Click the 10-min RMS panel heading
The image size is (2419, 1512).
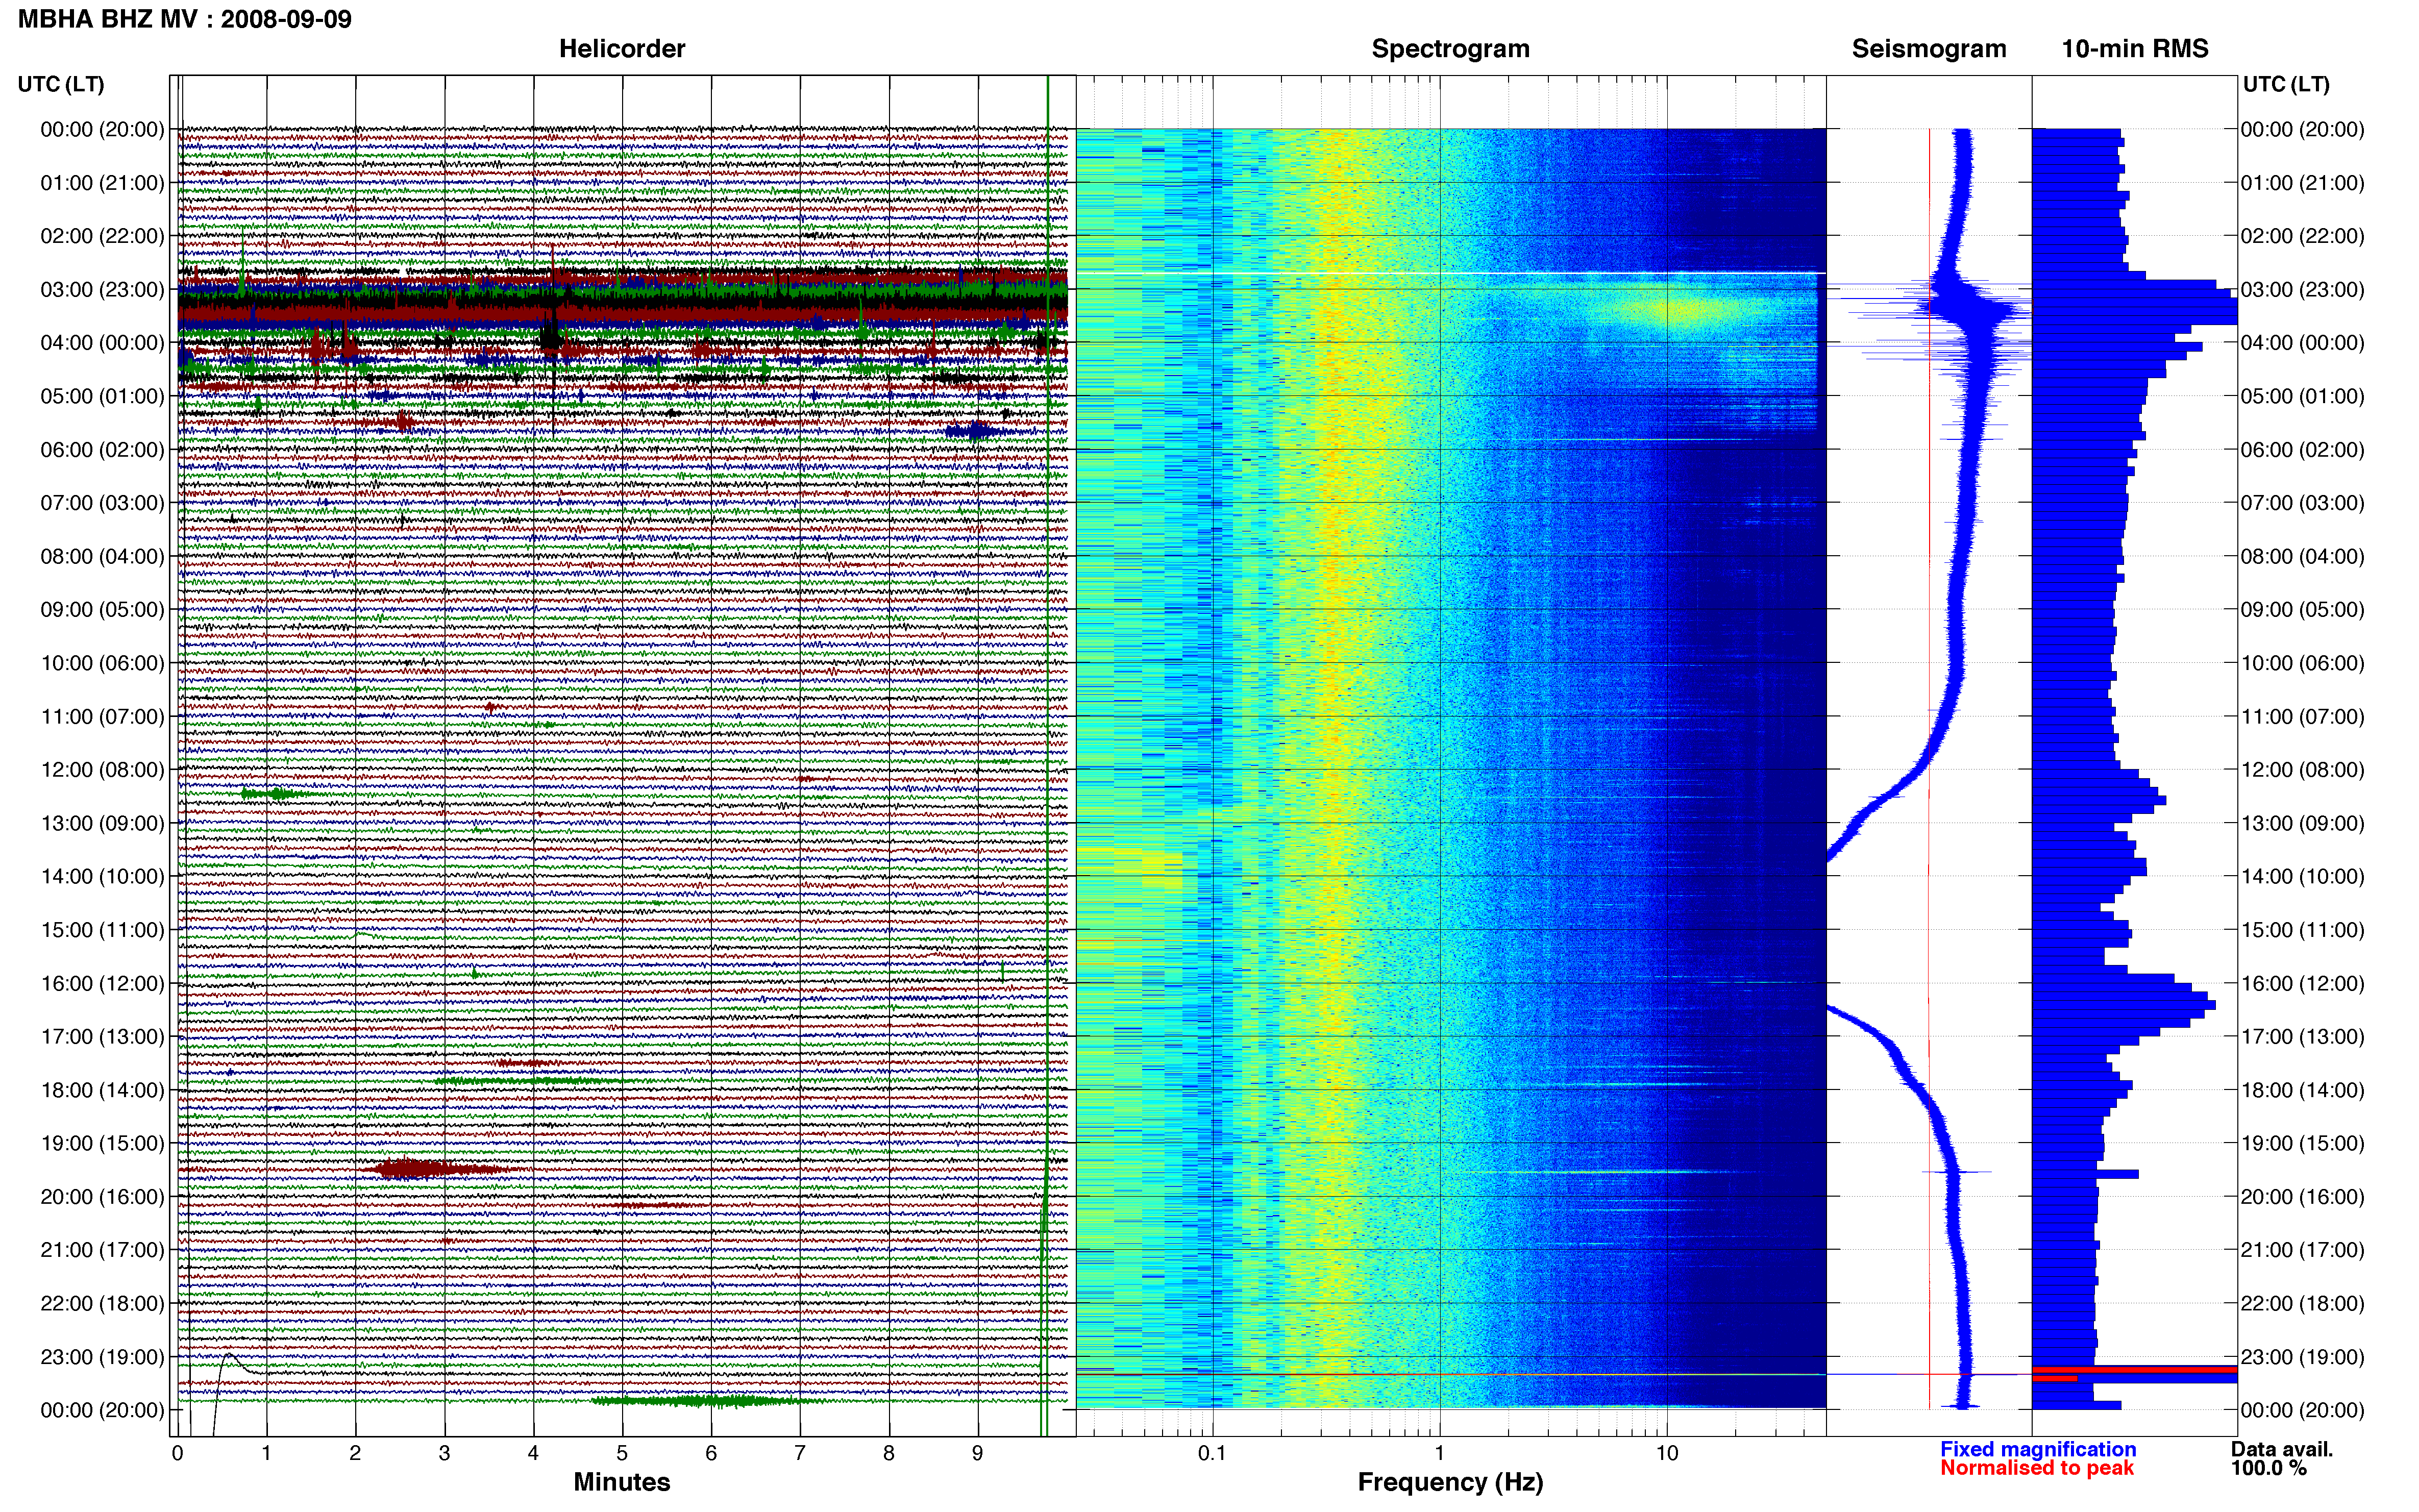2135,48
